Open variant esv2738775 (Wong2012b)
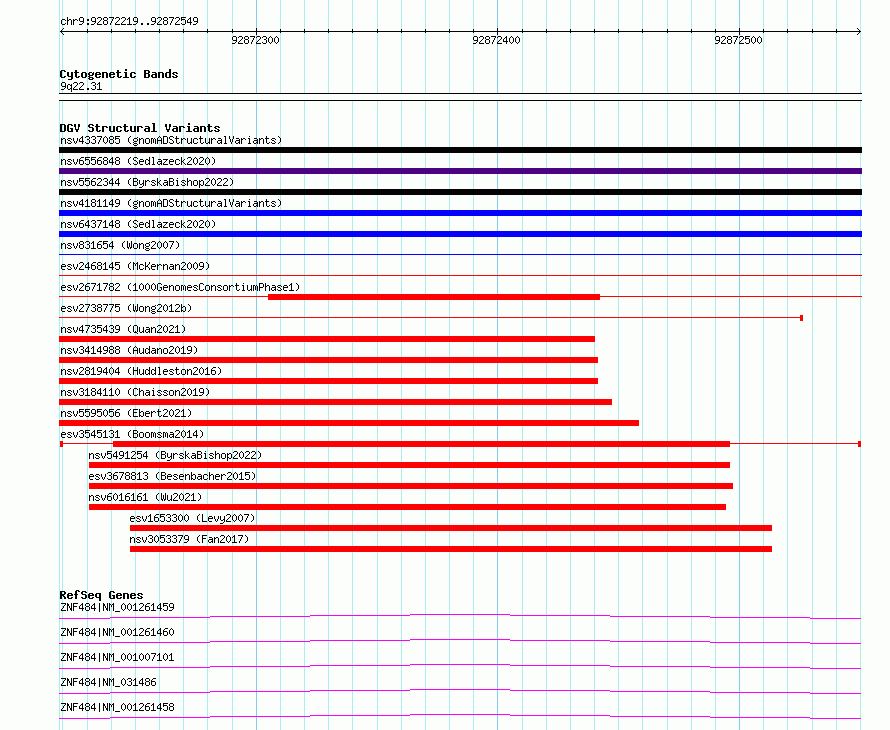The image size is (890, 730). point(126,308)
